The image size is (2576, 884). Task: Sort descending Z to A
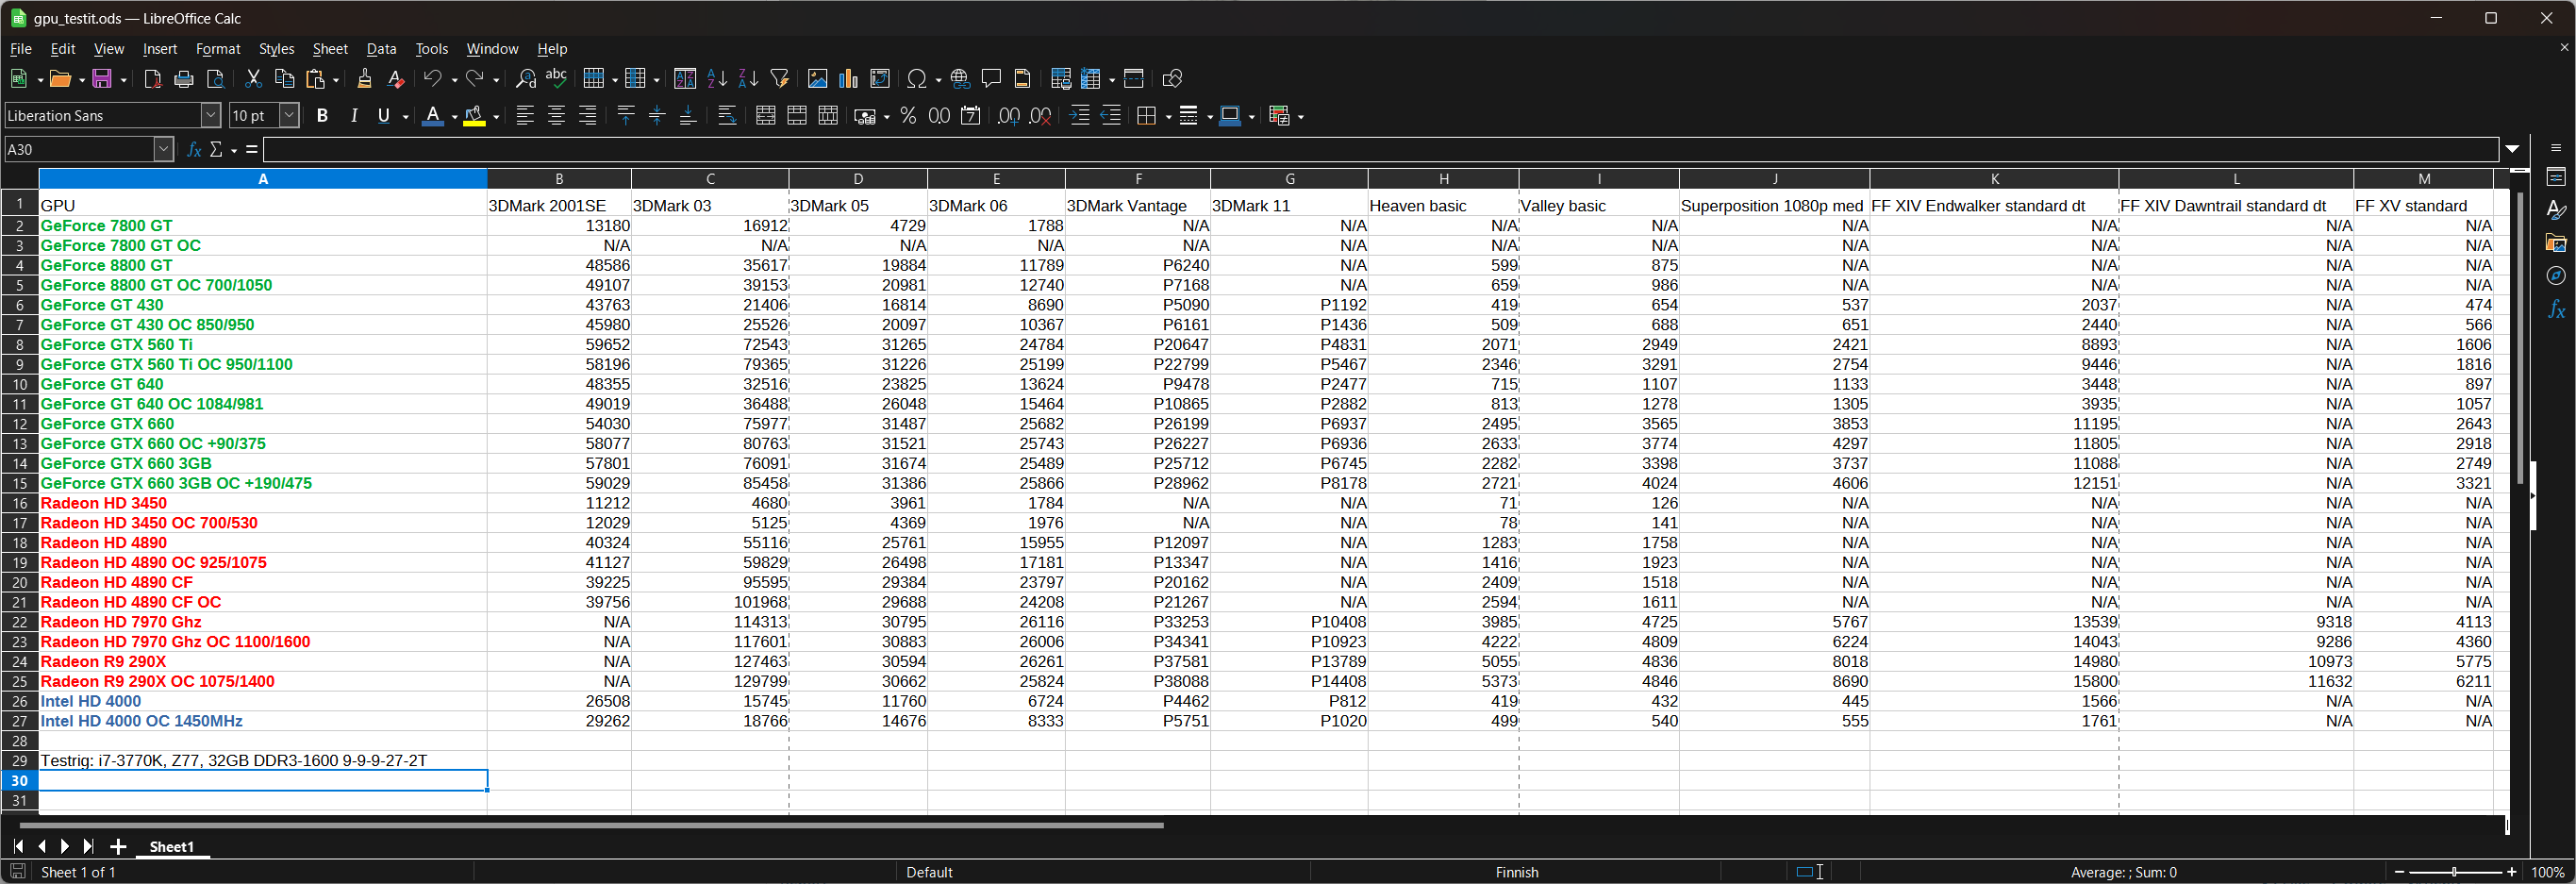tap(748, 79)
